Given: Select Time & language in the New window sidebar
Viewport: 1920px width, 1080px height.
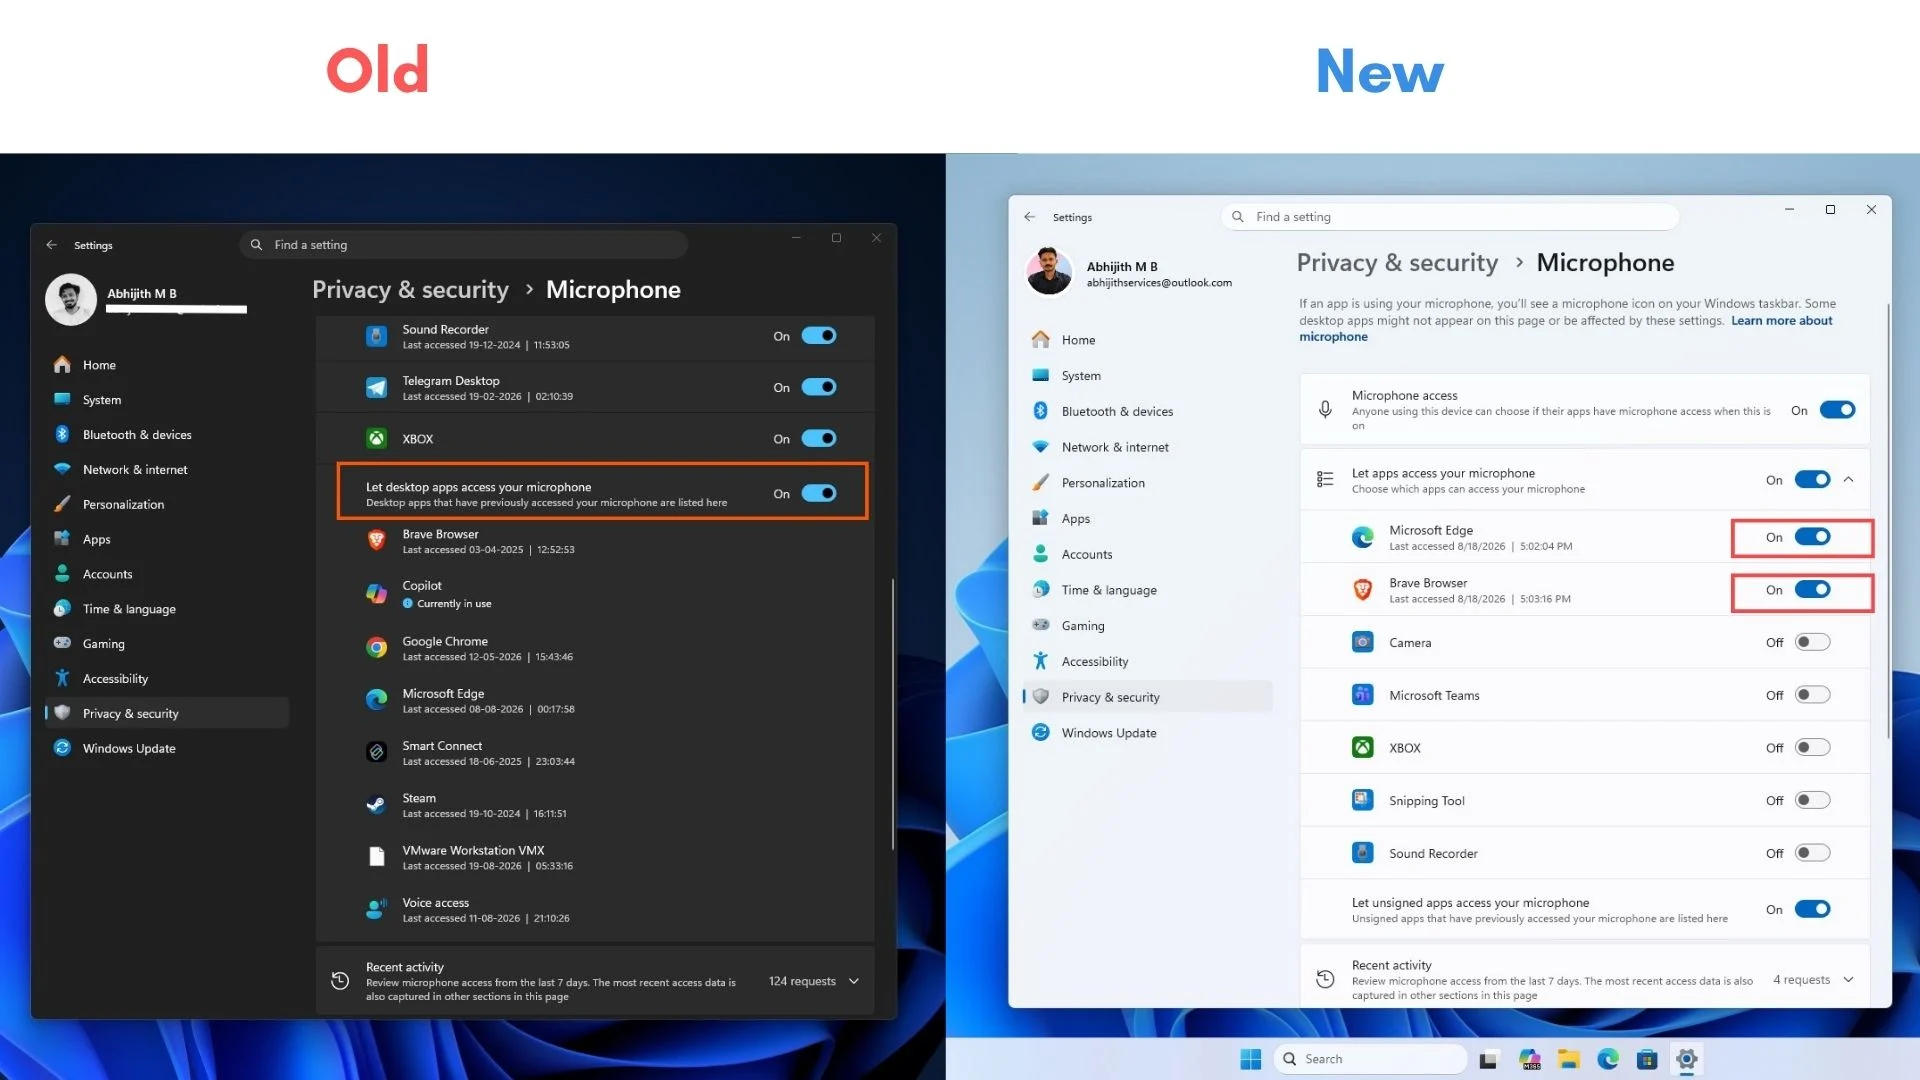Looking at the screenshot, I should pos(1148,591).
